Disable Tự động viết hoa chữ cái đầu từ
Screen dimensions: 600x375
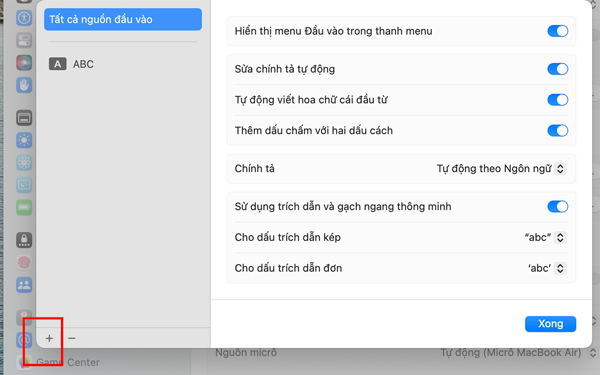(x=558, y=100)
